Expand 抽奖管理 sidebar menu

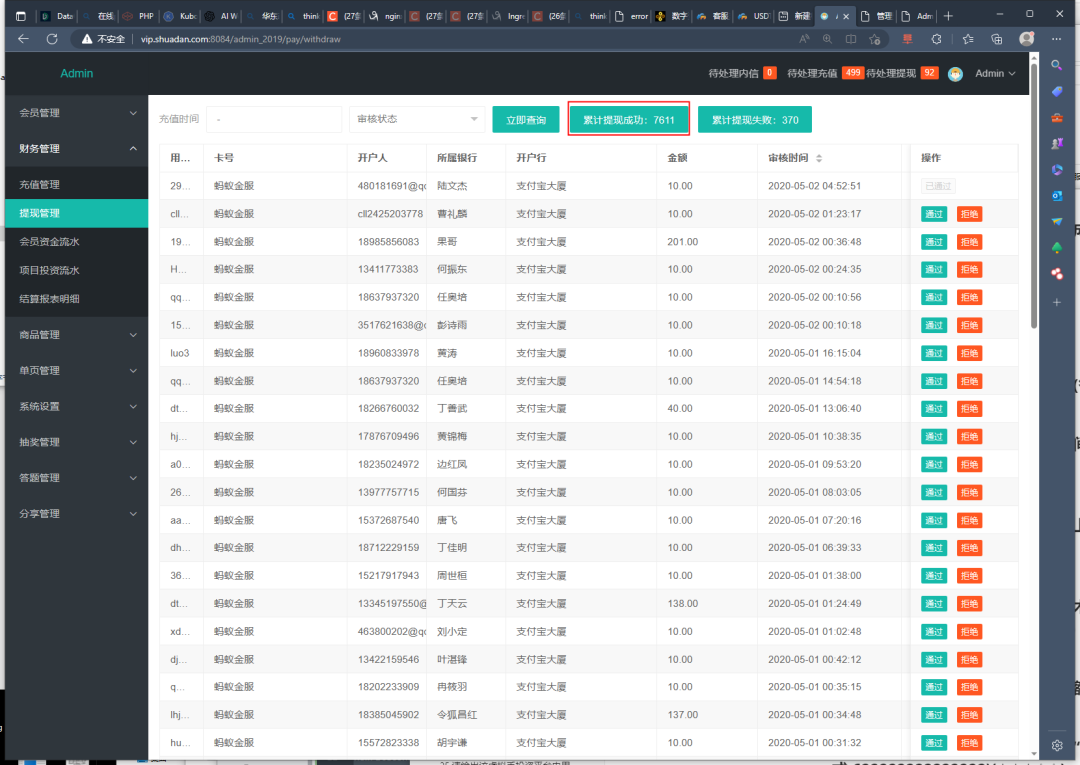(x=76, y=442)
